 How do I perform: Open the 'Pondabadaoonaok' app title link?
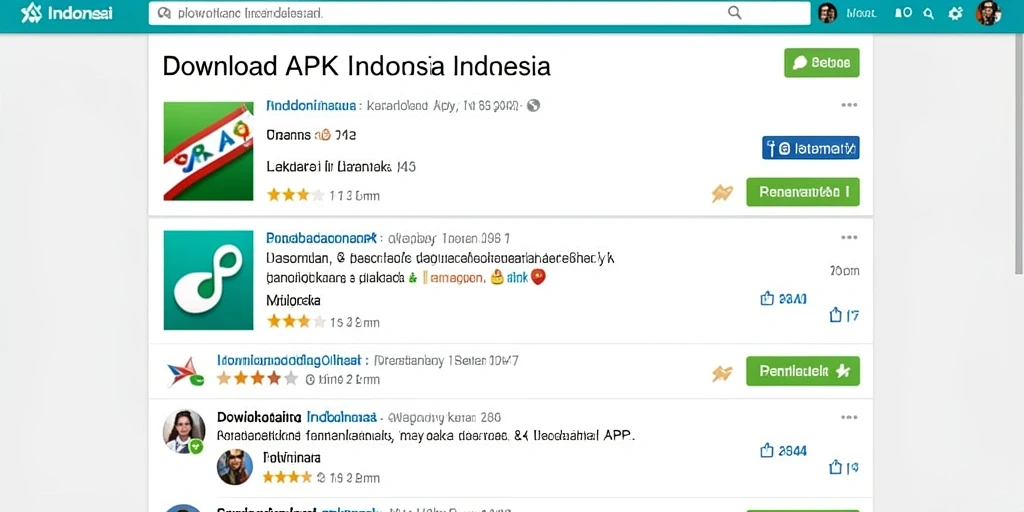(322, 238)
